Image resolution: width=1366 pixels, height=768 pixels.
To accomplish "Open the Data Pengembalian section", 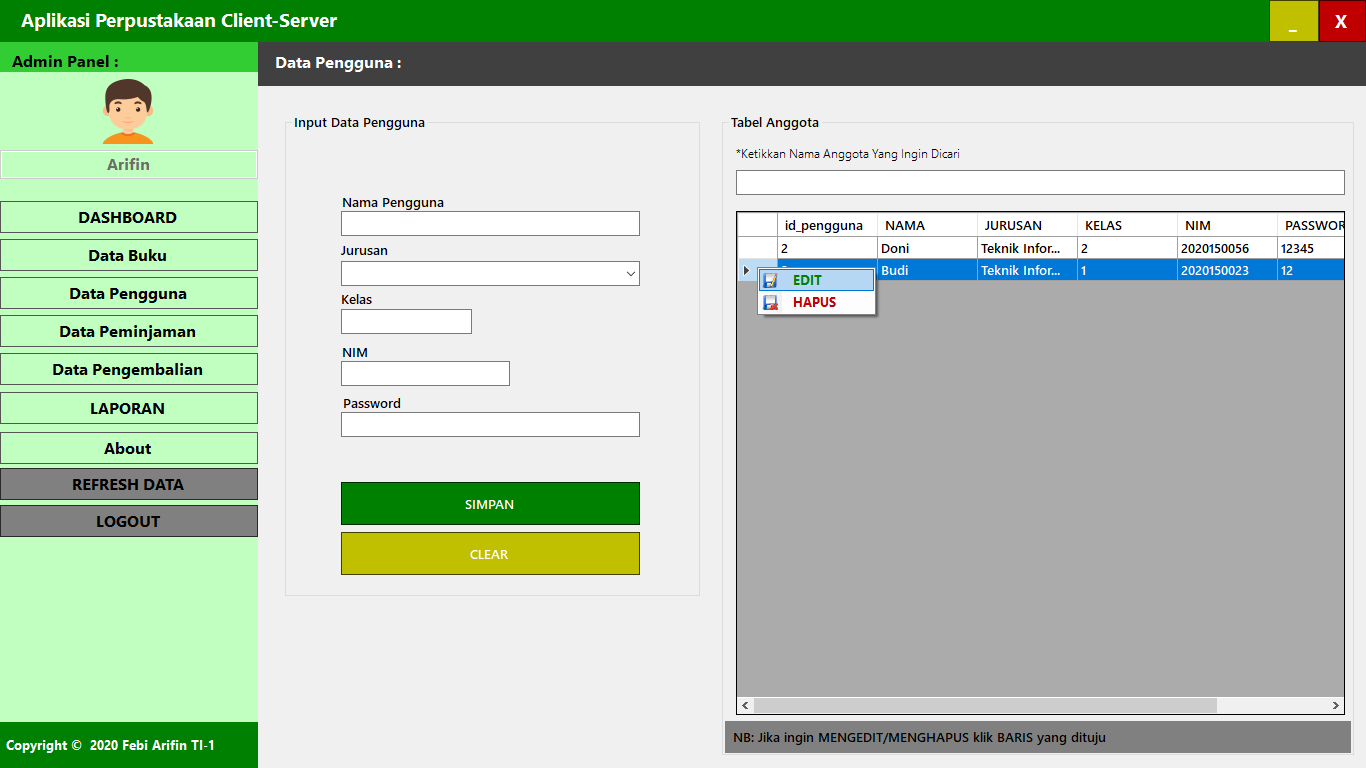I will (x=129, y=368).
